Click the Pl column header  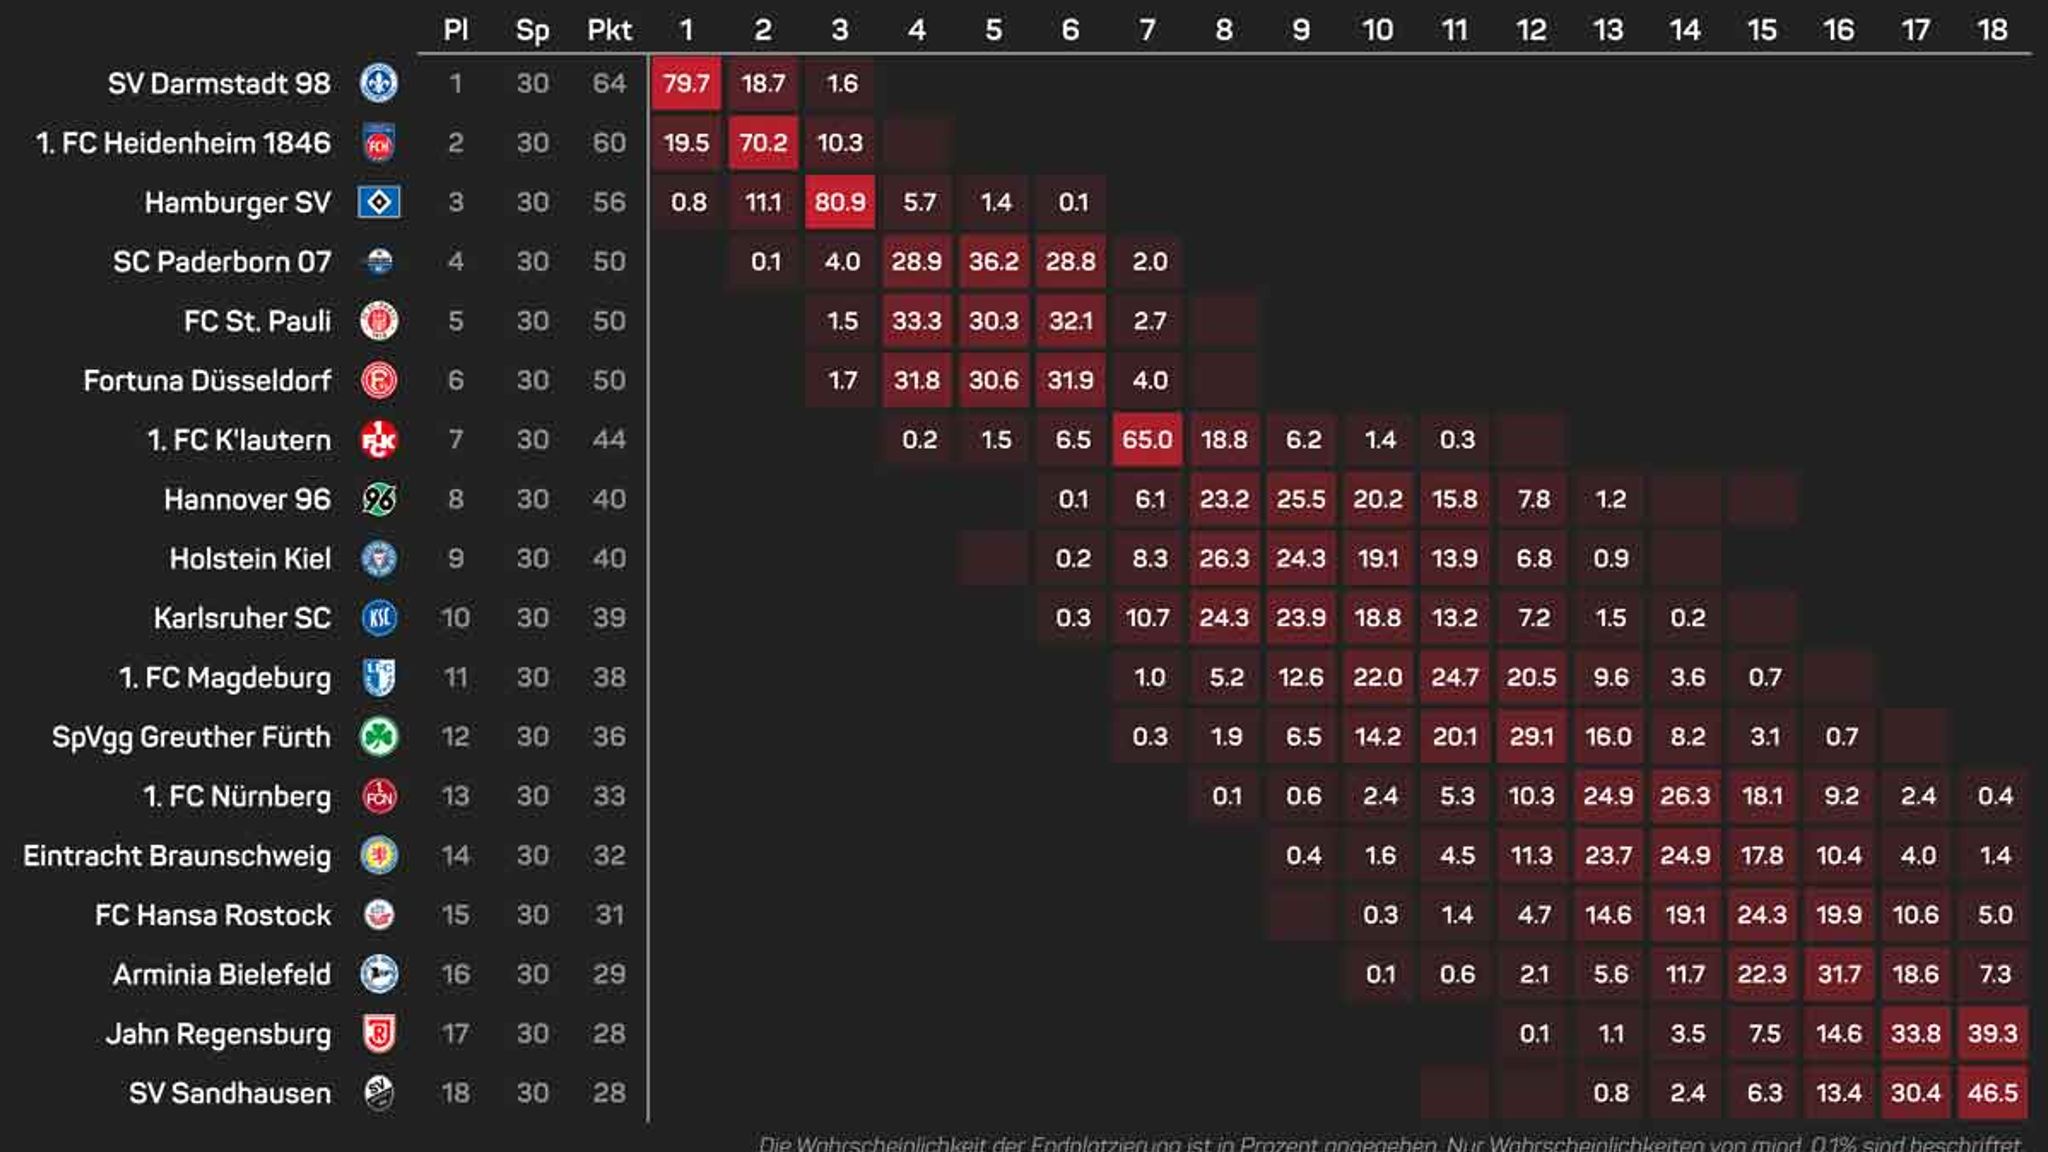tap(455, 30)
